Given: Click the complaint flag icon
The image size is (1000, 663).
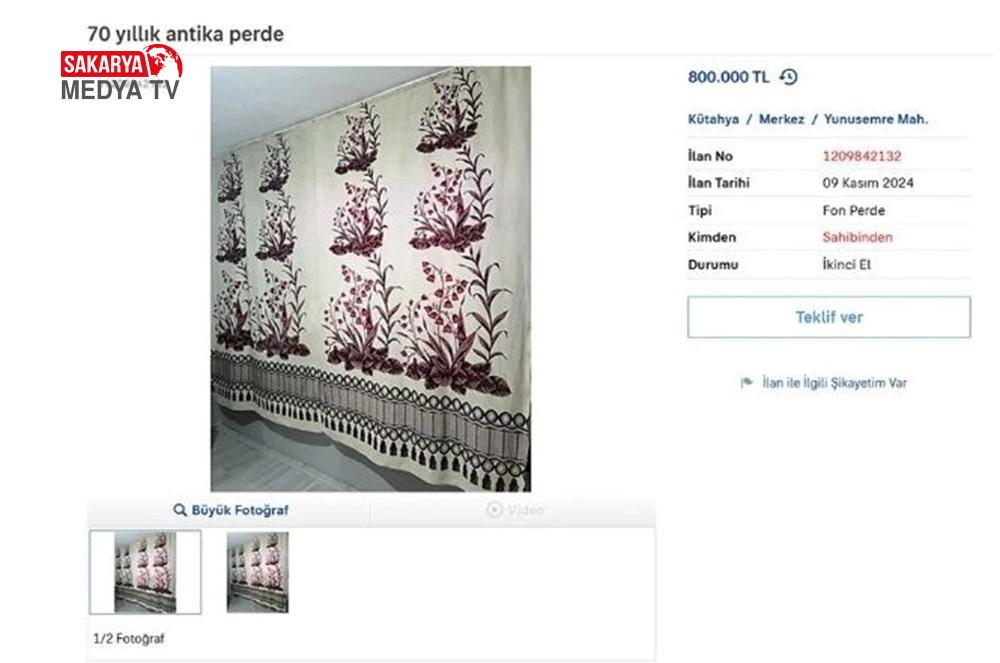Looking at the screenshot, I should 746,382.
